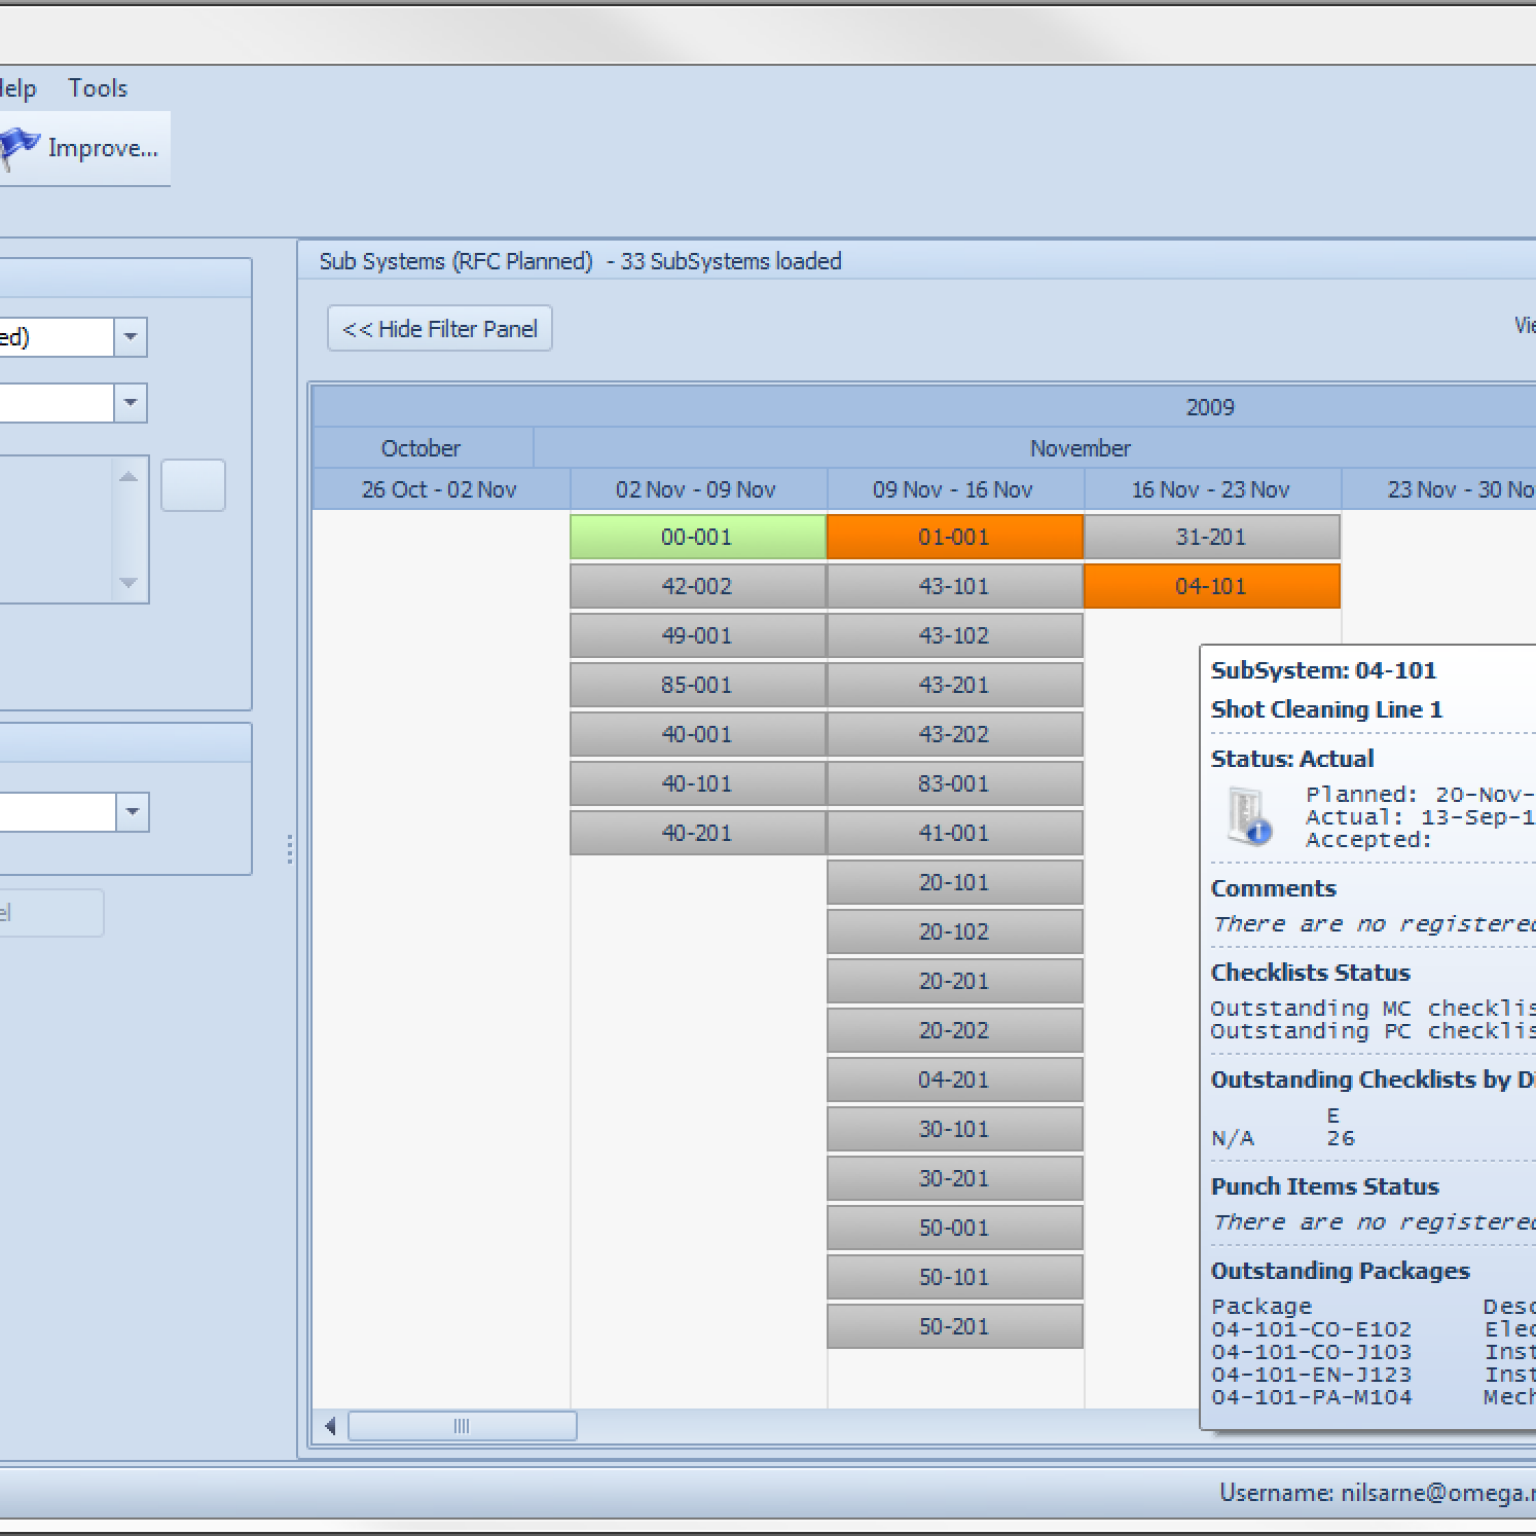Click package 04-101-CO-J103 in the tooltip
Screen dimensions: 1536x1536
[1311, 1353]
